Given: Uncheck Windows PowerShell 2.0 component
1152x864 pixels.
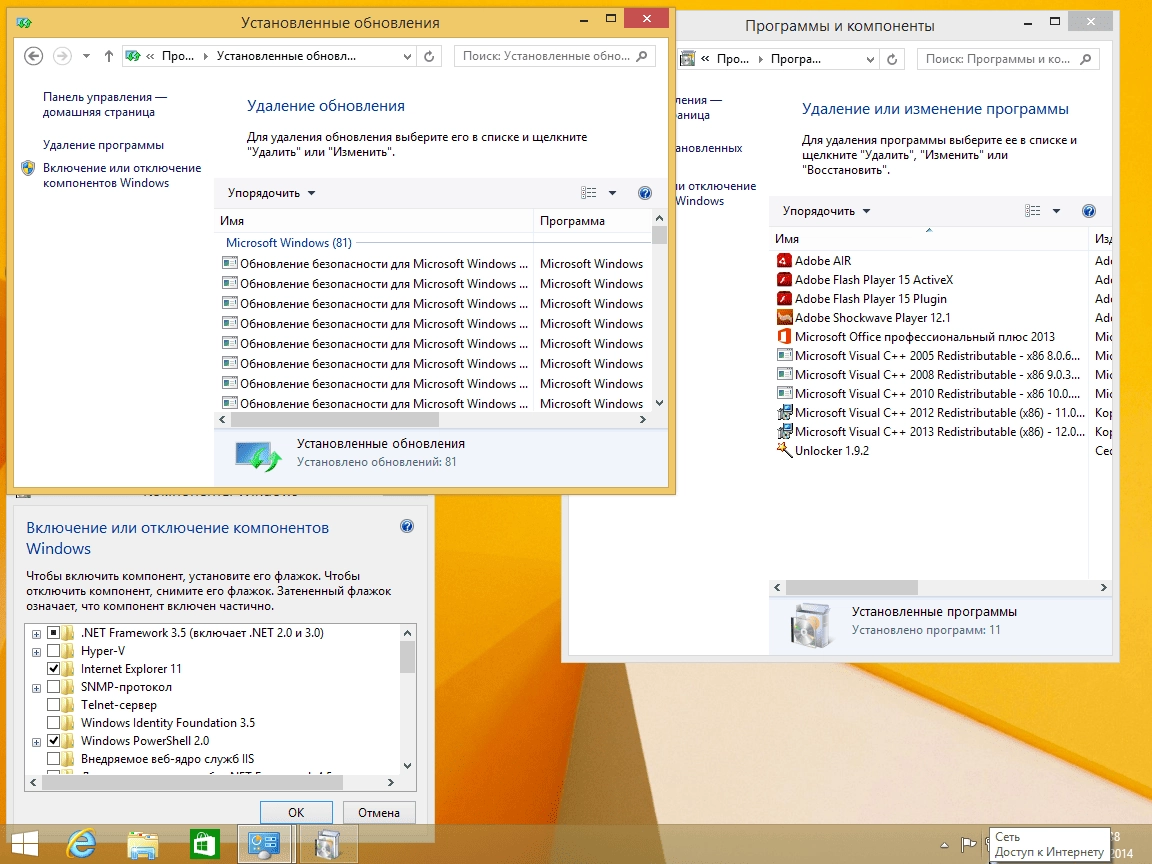Looking at the screenshot, I should click(54, 741).
